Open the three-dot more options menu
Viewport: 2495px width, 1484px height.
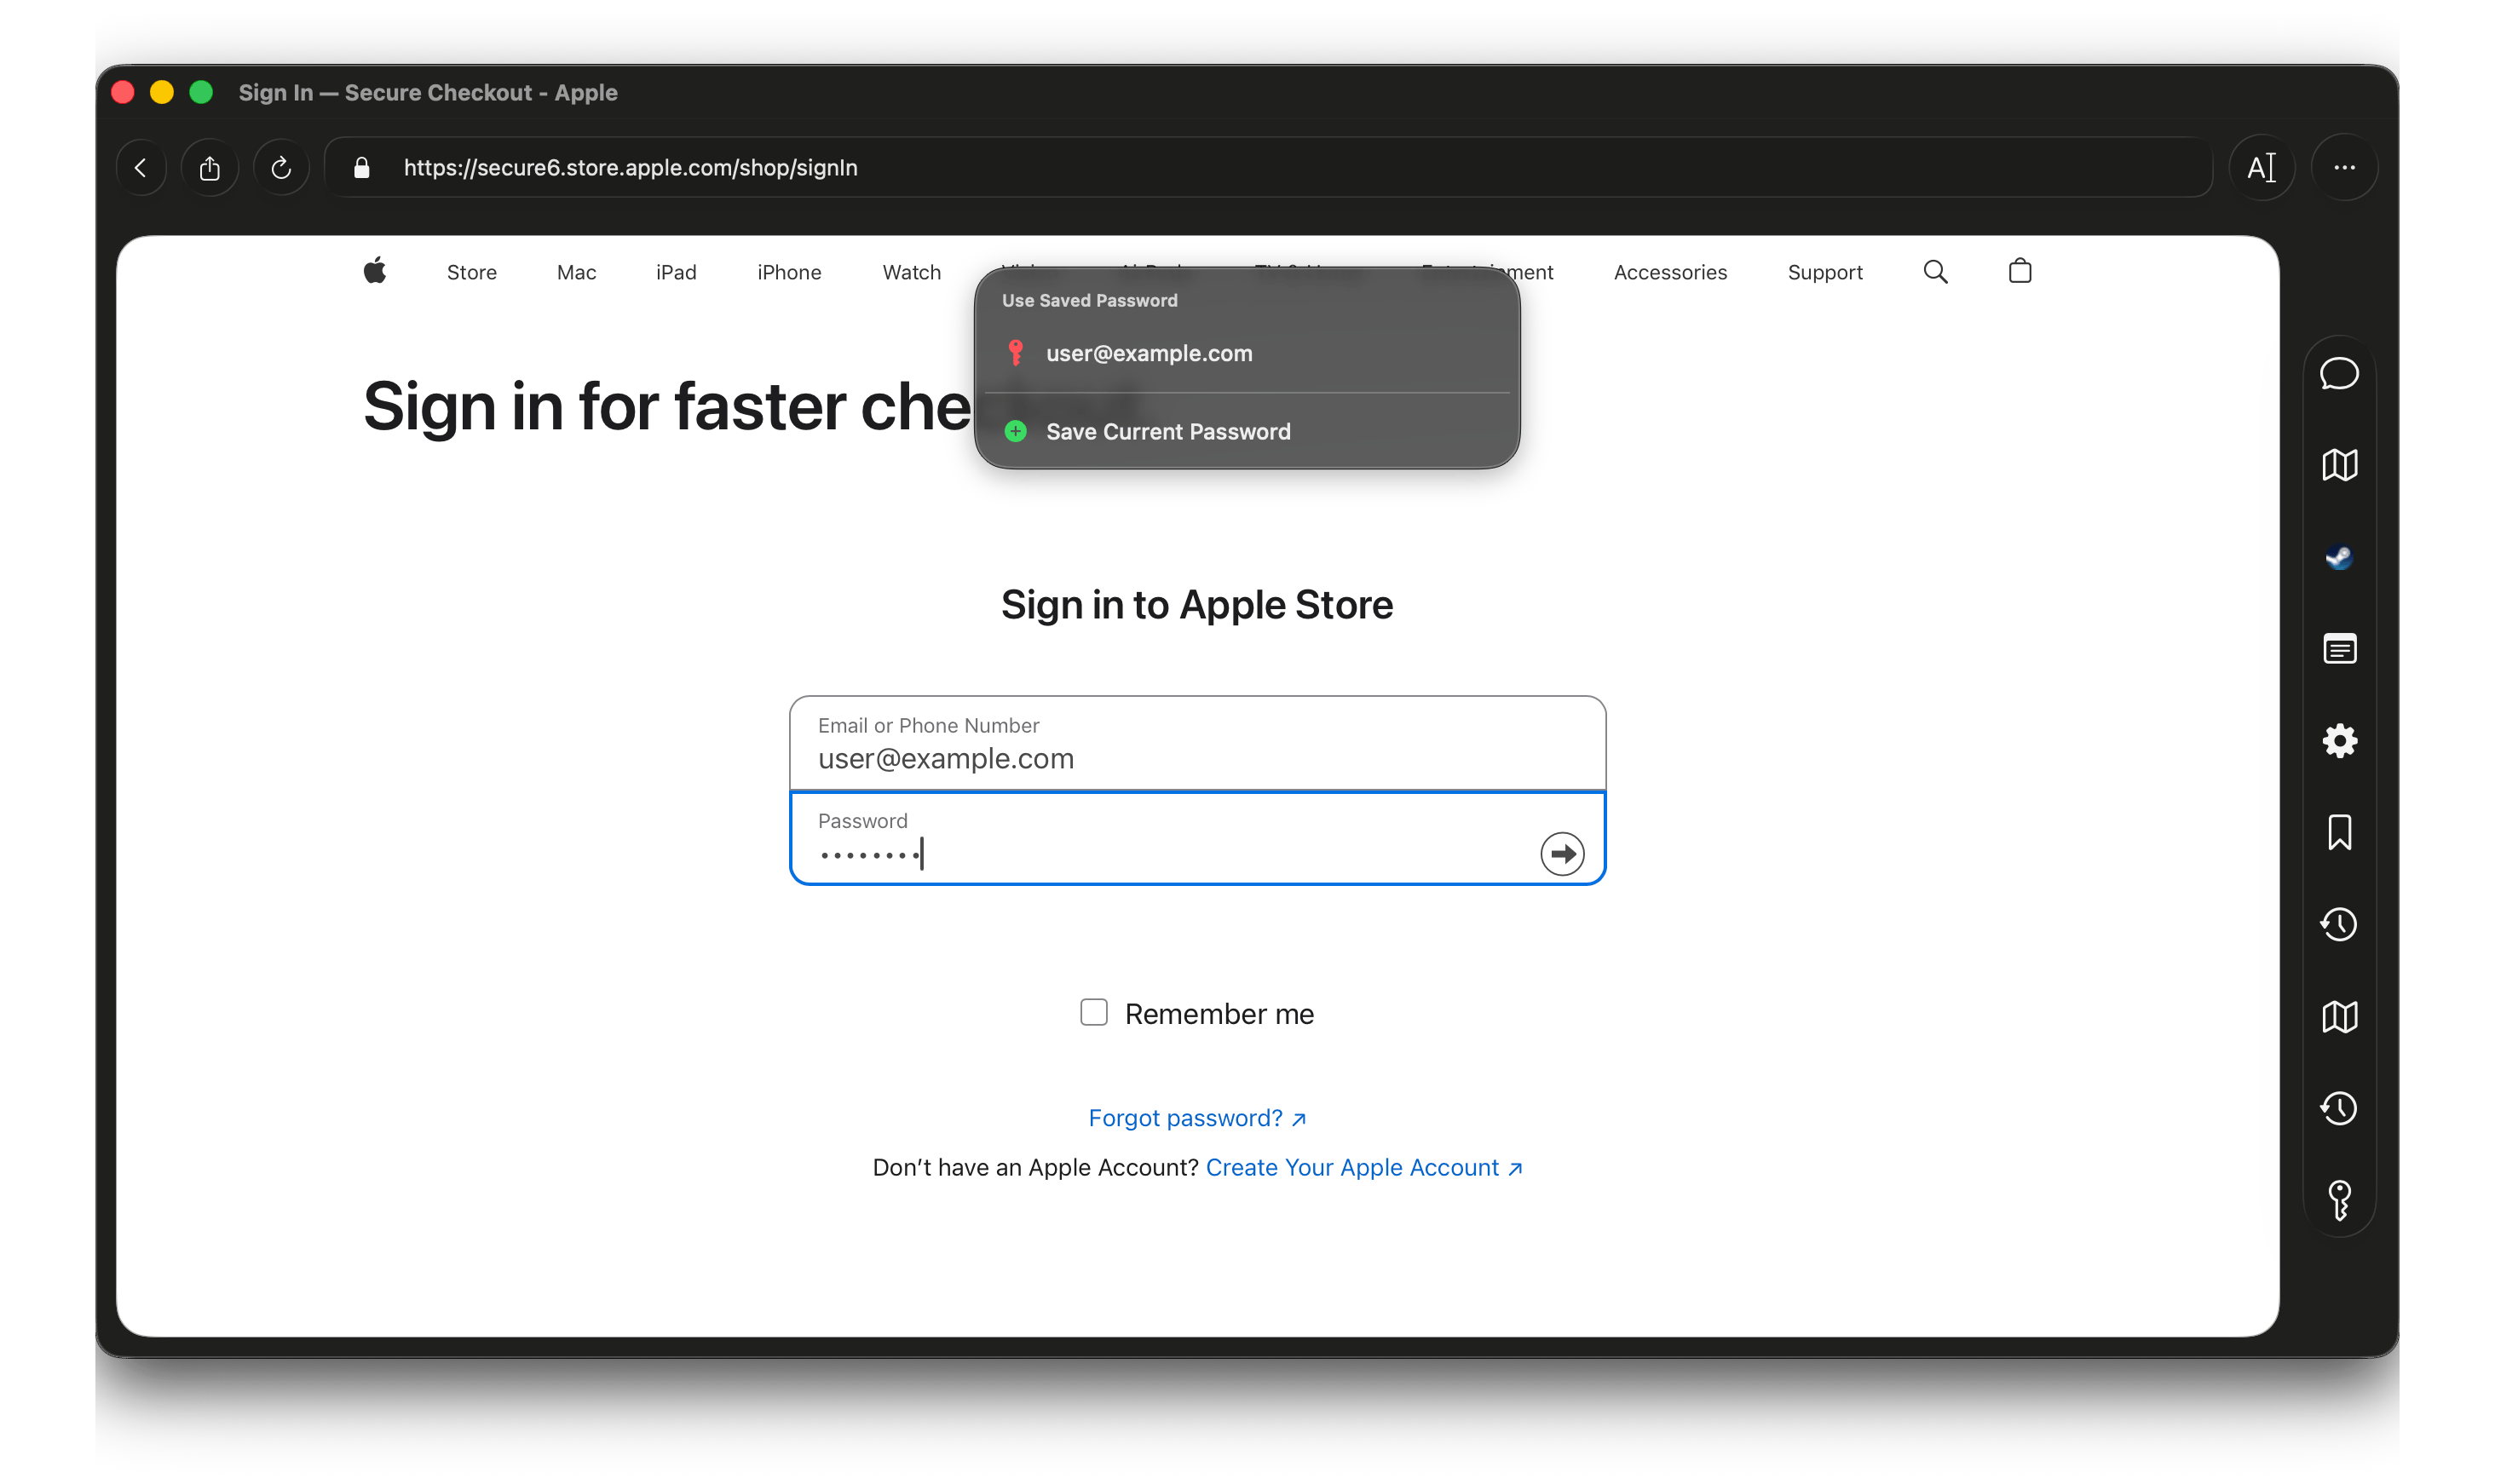tap(2343, 168)
